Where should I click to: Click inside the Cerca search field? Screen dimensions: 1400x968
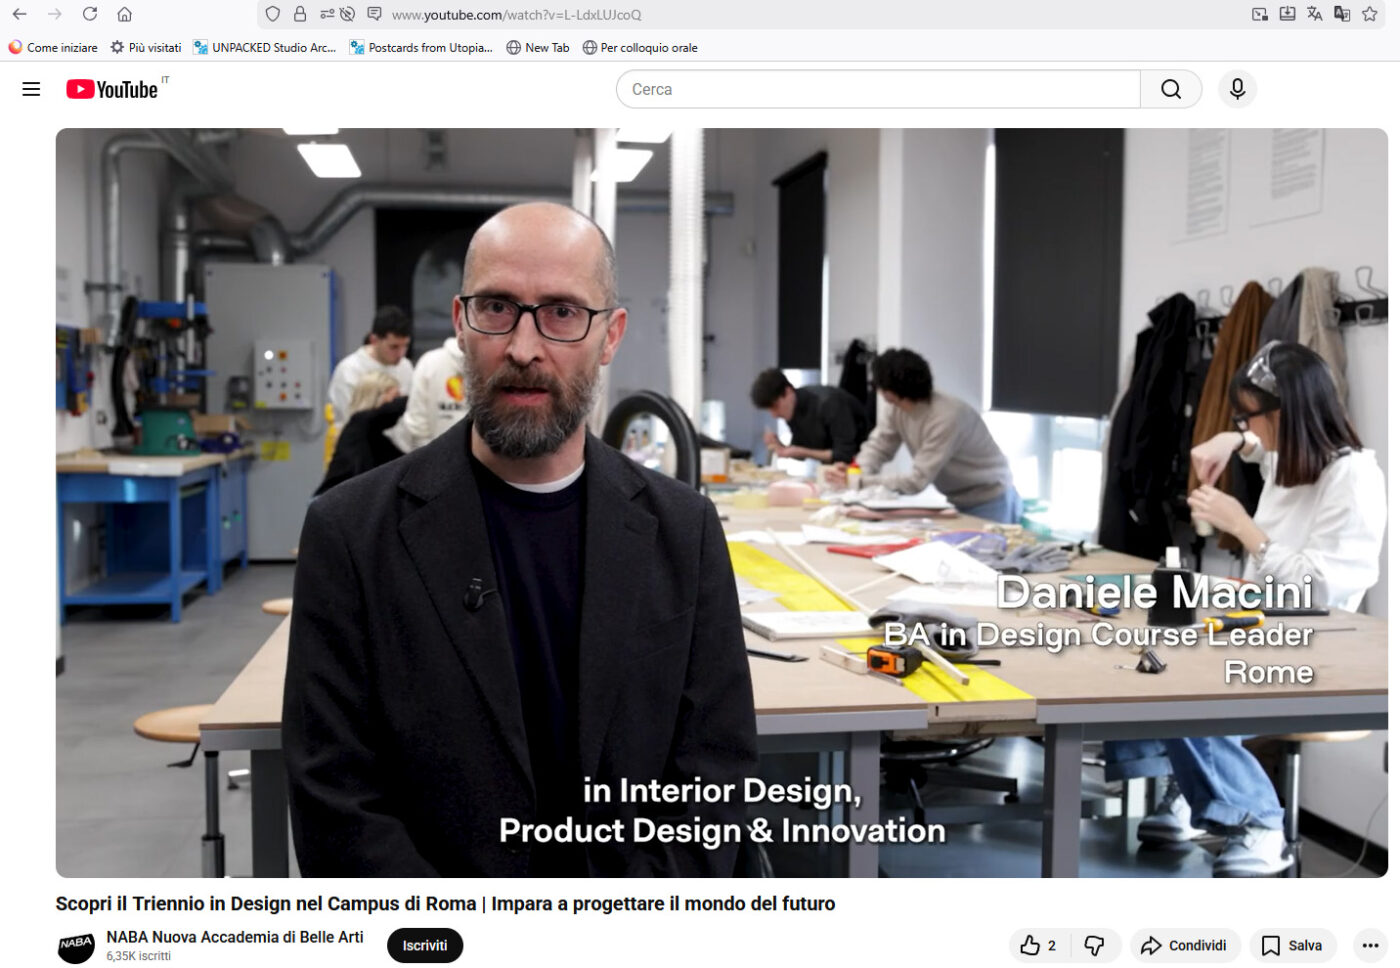[x=878, y=89]
